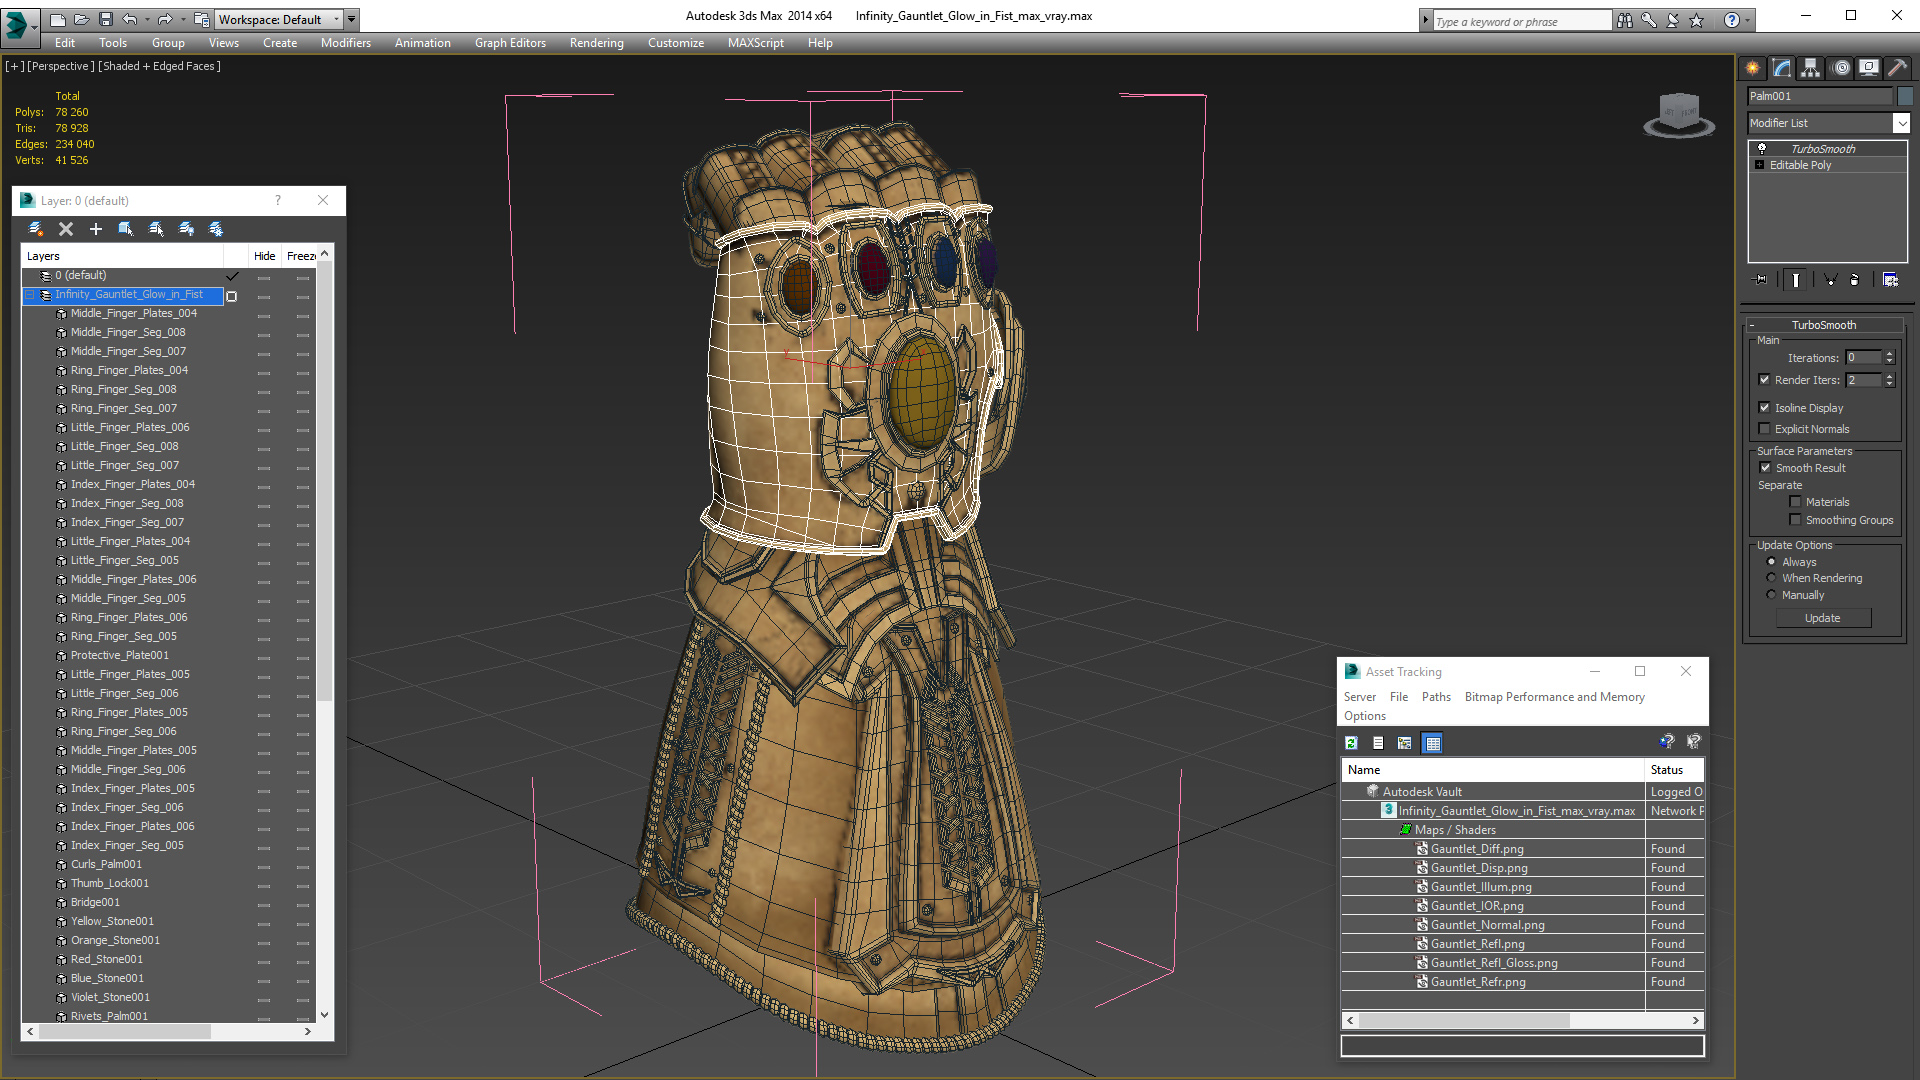Click Create New Layer icon
This screenshot has width=1920, height=1080.
click(x=36, y=229)
